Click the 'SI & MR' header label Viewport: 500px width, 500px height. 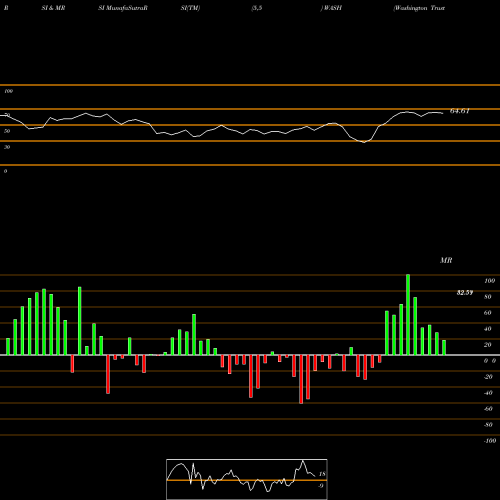53,8
